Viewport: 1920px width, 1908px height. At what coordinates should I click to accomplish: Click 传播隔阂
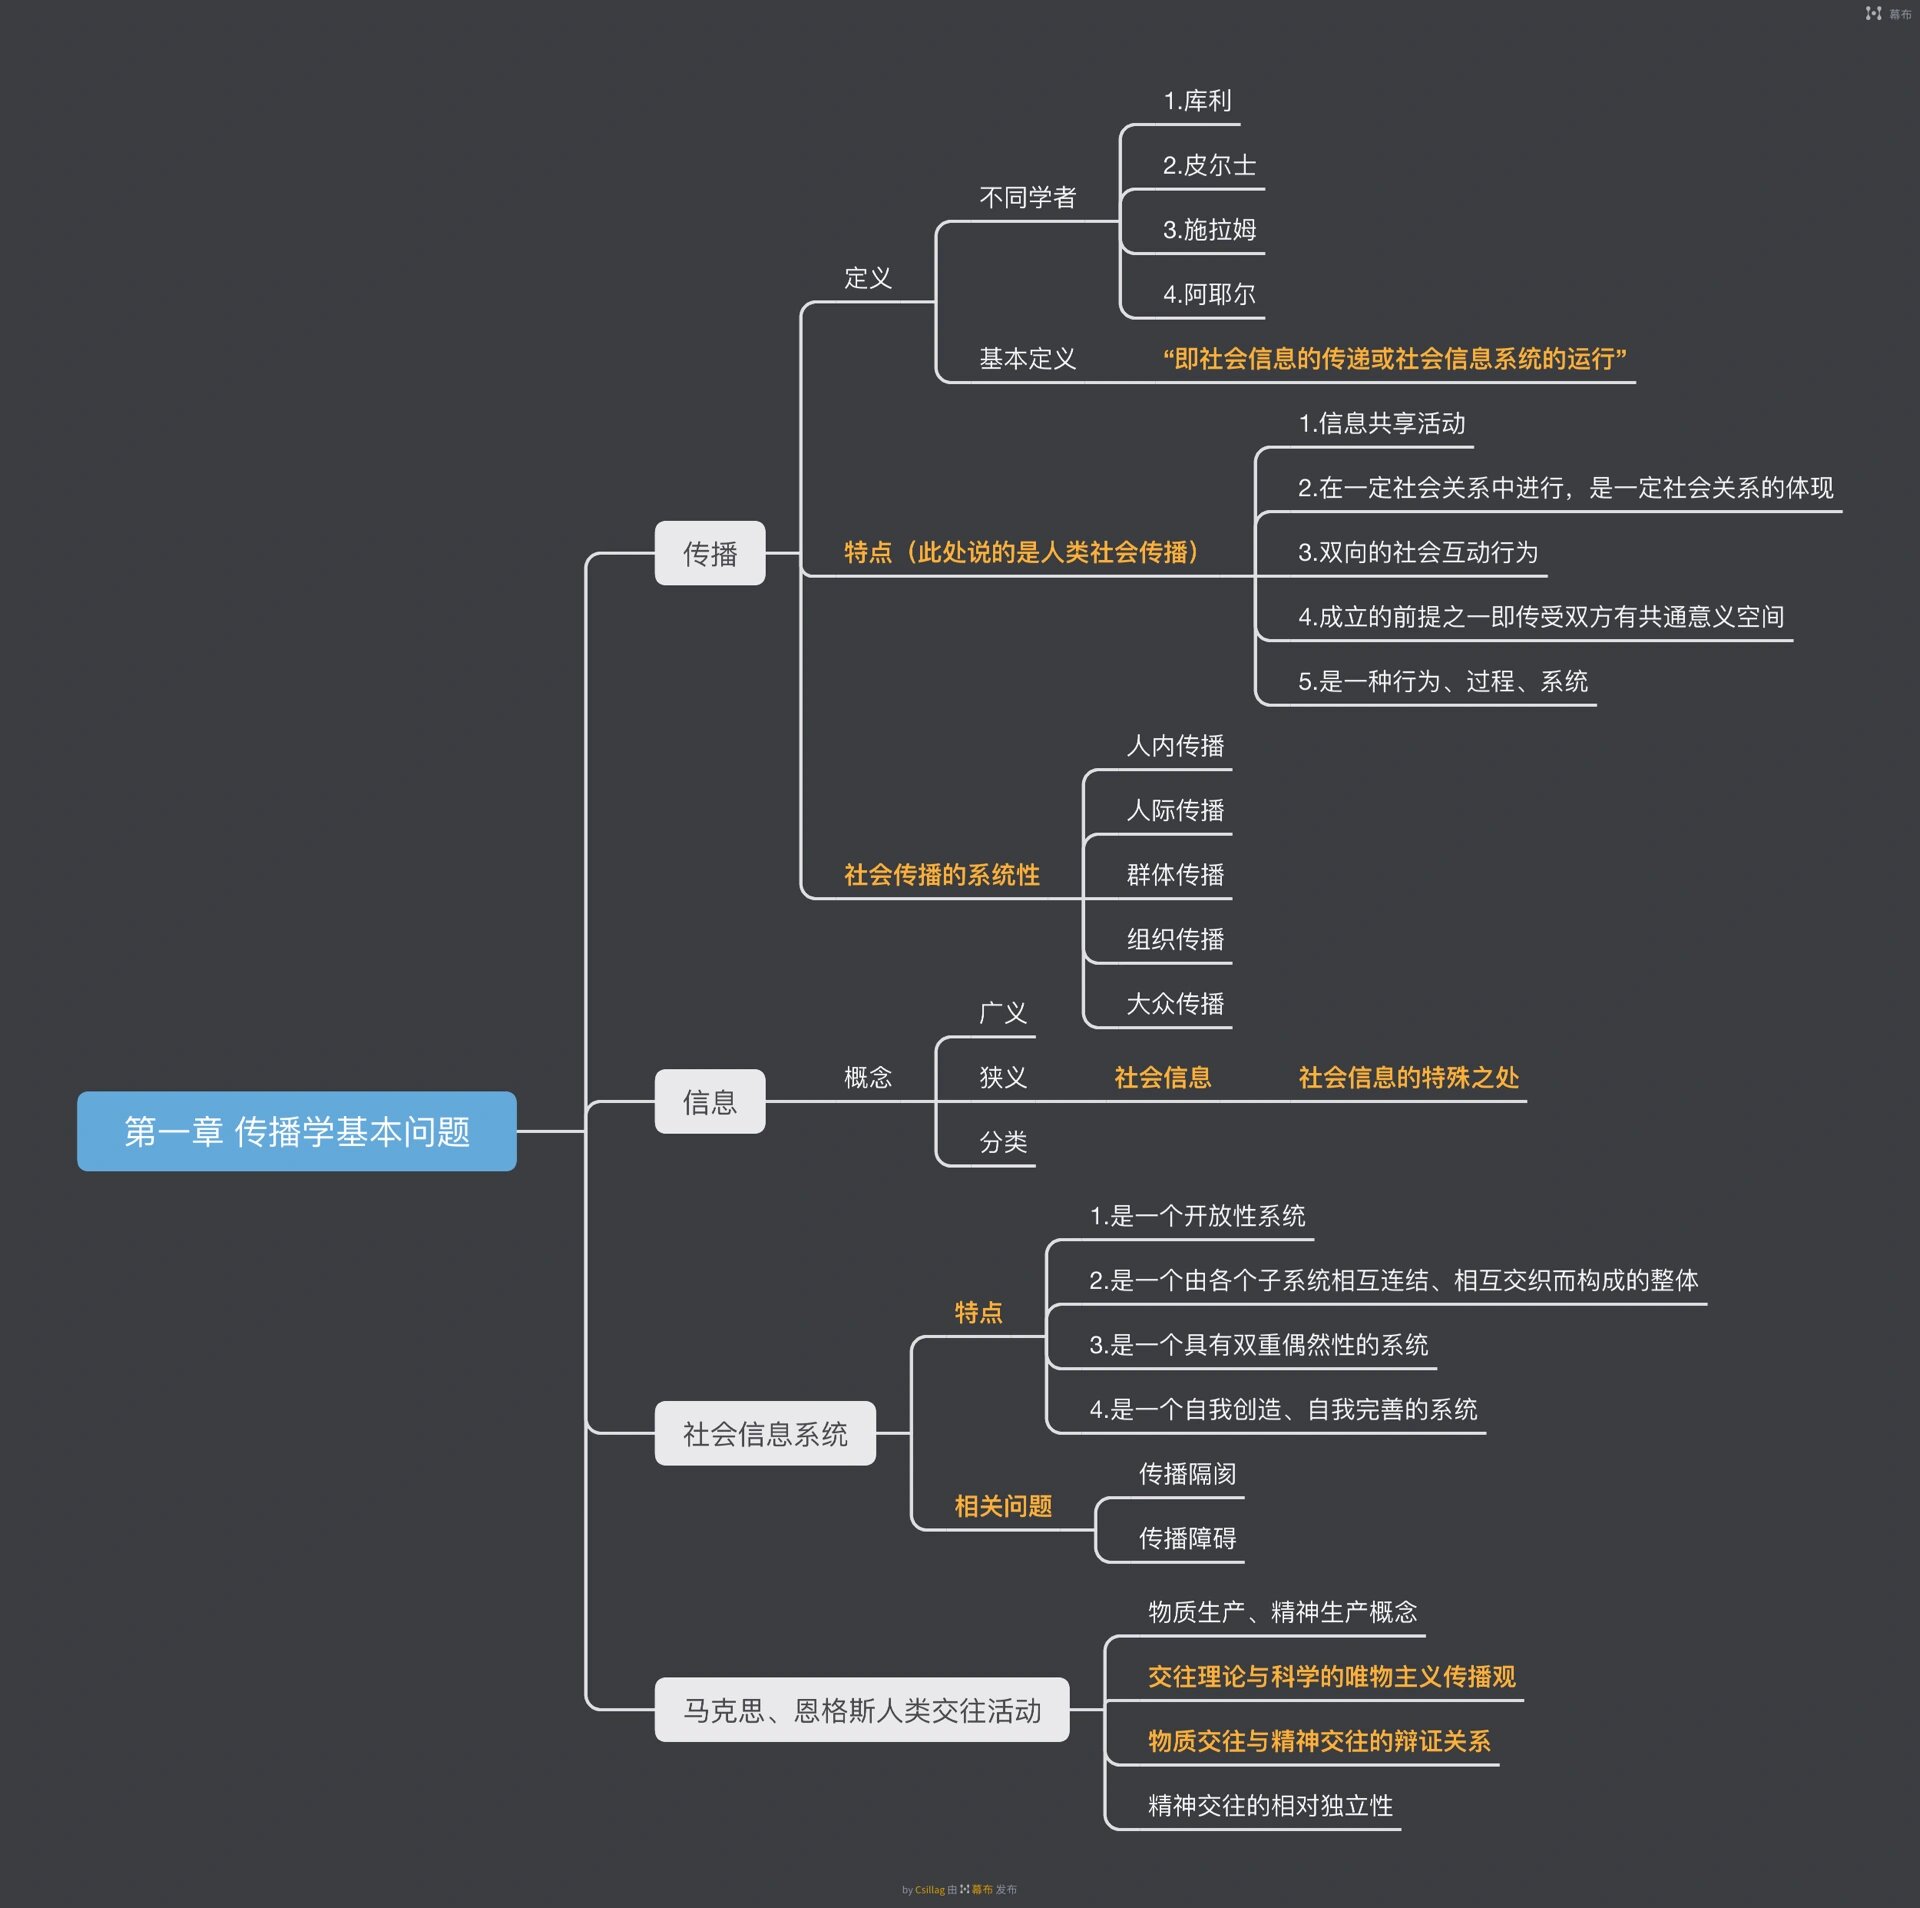[x=1187, y=1474]
